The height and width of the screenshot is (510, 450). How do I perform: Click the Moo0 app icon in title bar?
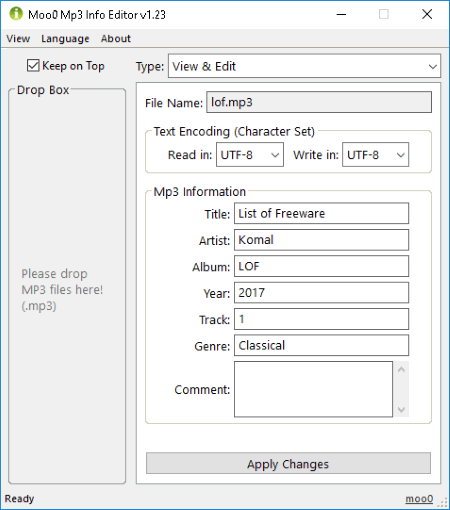pyautogui.click(x=16, y=14)
